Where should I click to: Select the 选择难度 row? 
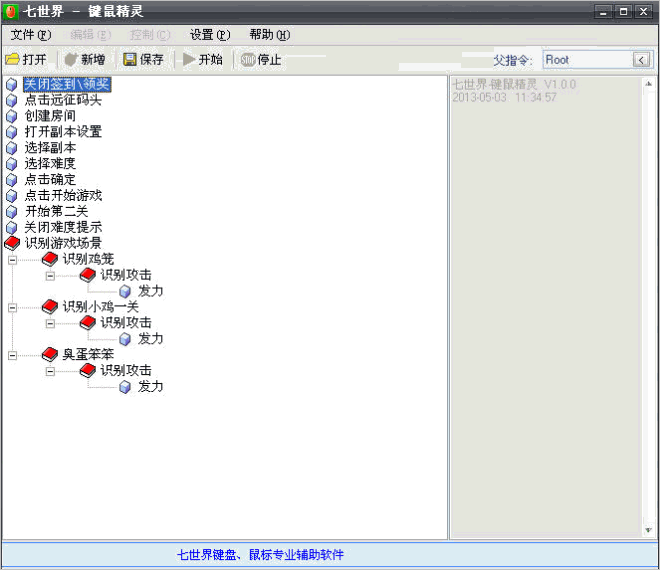coord(50,164)
